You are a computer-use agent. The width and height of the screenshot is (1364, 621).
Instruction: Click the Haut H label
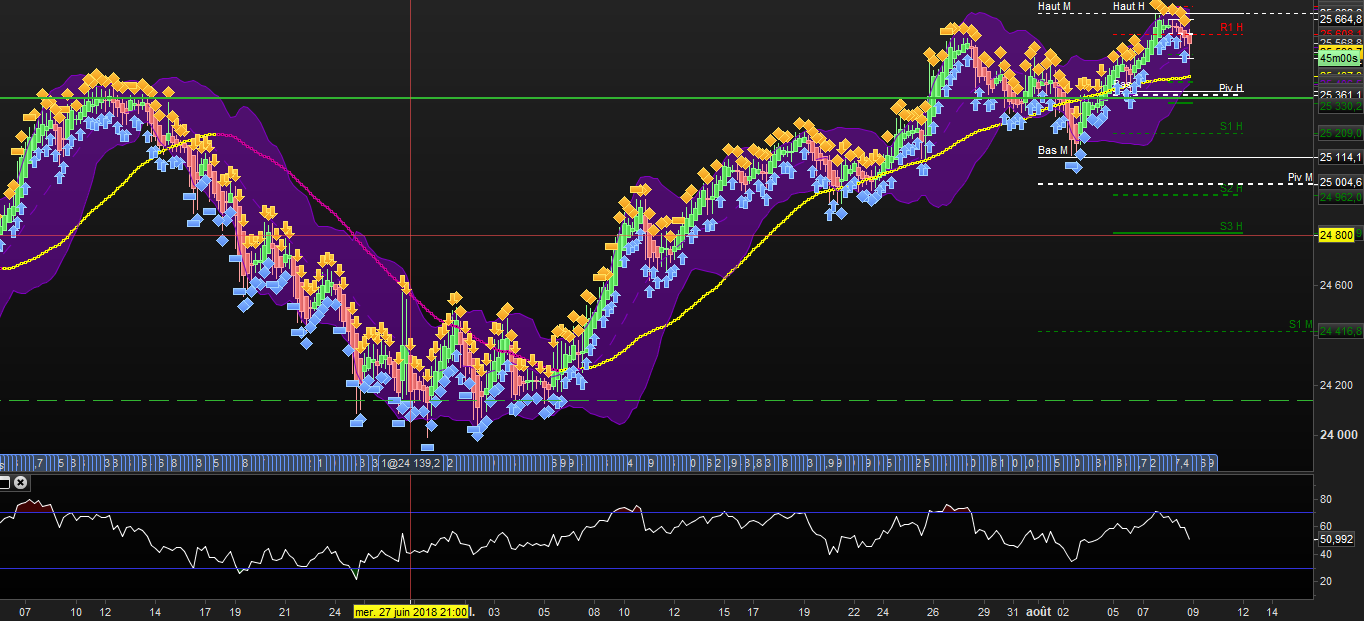1129,7
